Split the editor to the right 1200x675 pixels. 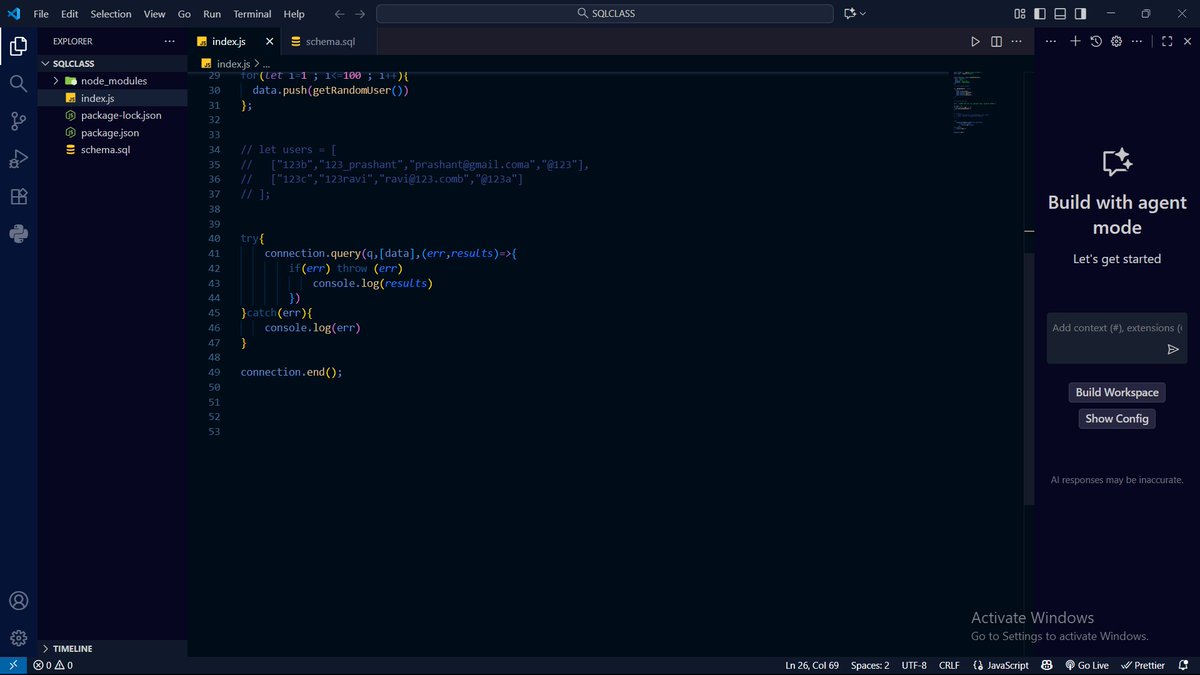click(996, 41)
